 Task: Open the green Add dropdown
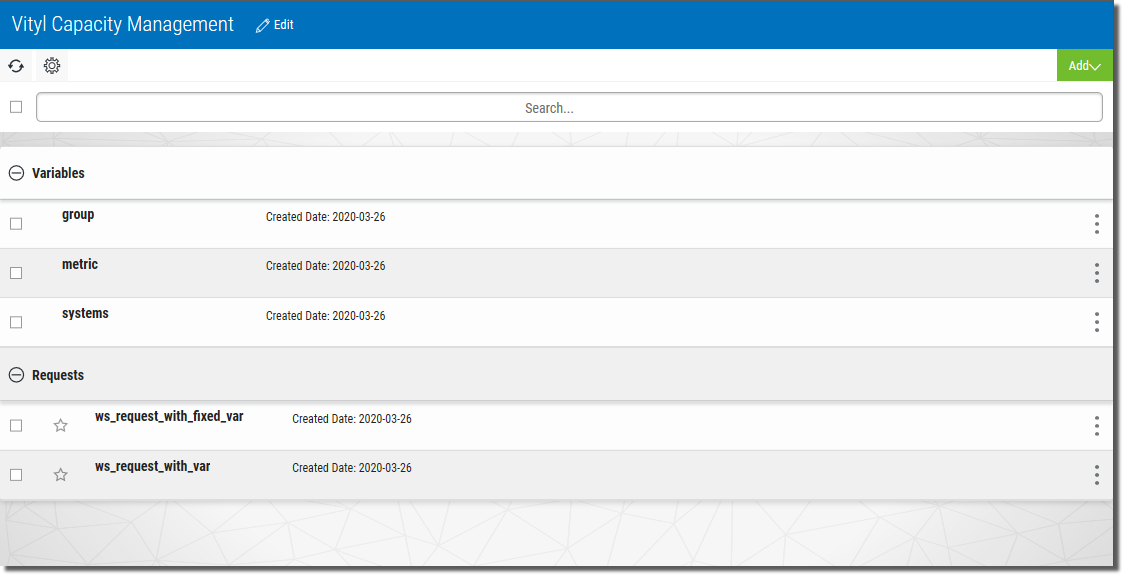point(1084,66)
